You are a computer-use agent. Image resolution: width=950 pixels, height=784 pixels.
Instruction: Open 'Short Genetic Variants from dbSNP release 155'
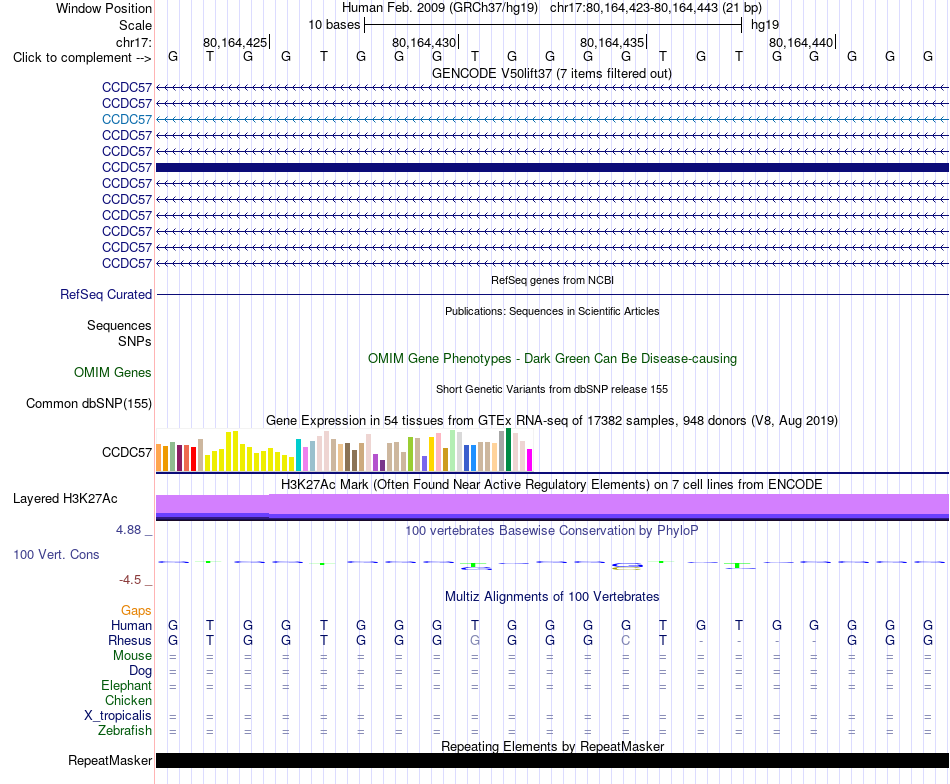[552, 390]
